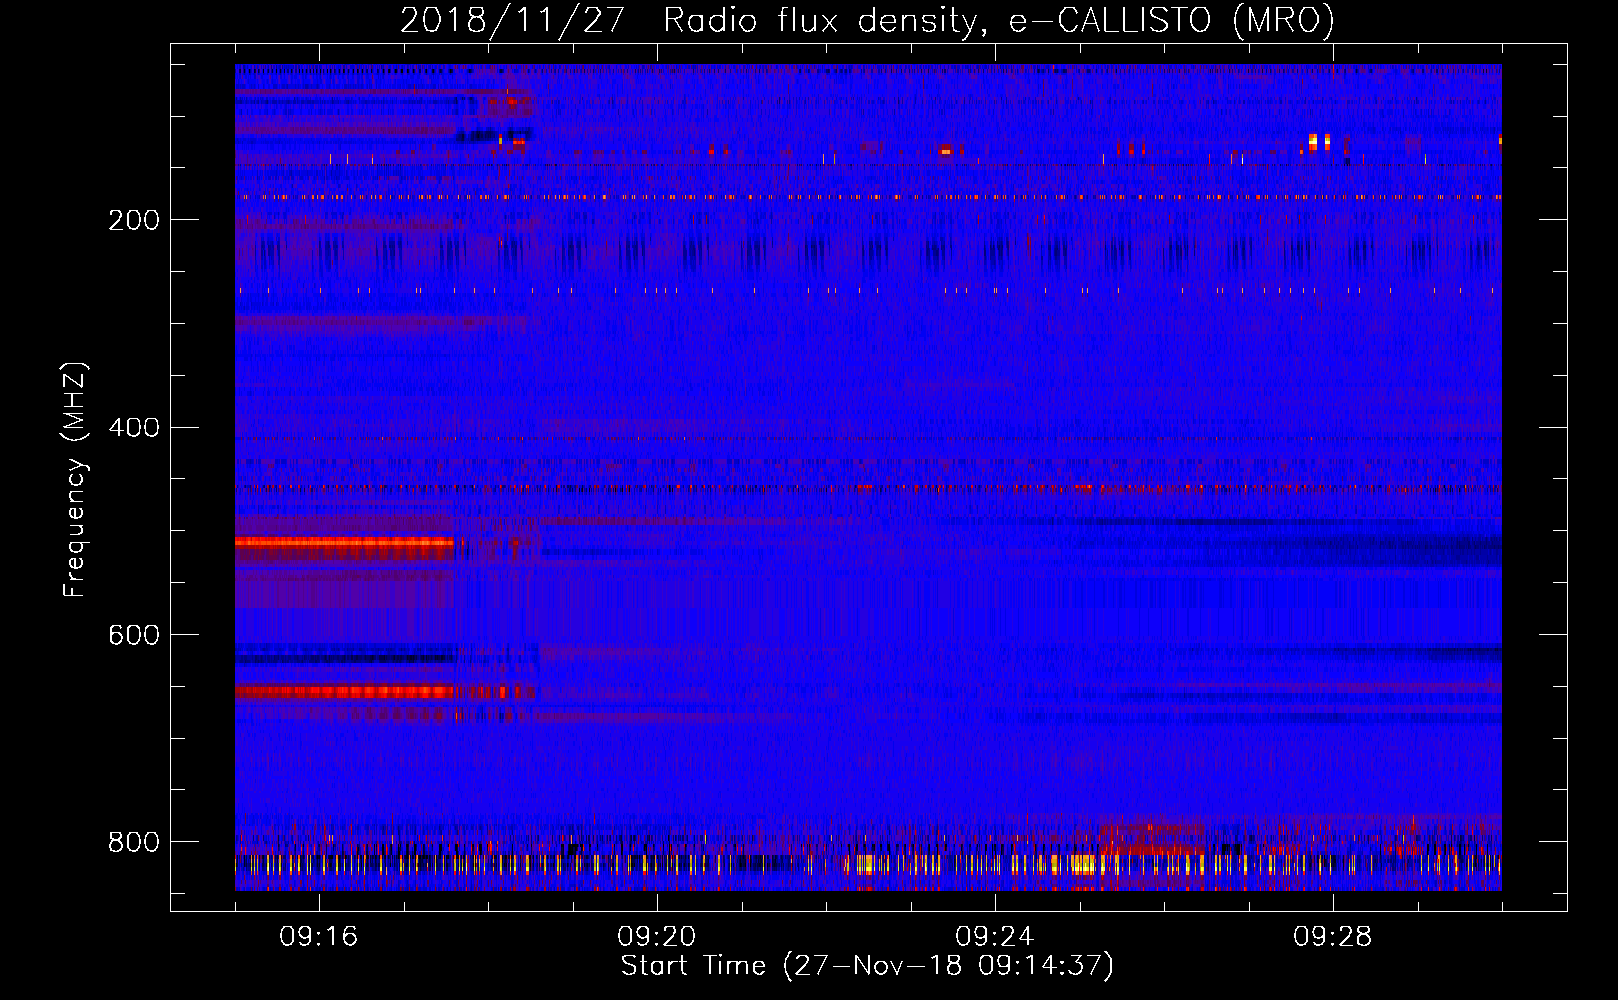Click the '09:16' time tick label
The height and width of the screenshot is (1000, 1618).
(x=319, y=937)
